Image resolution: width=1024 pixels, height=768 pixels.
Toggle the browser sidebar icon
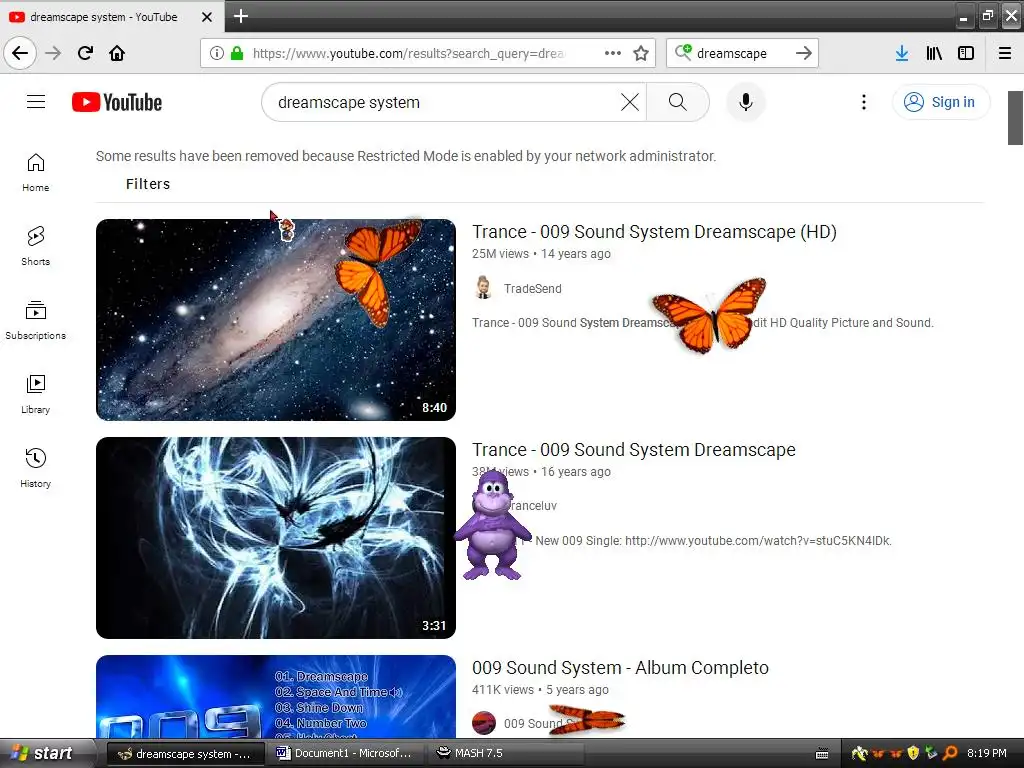pyautogui.click(x=966, y=53)
